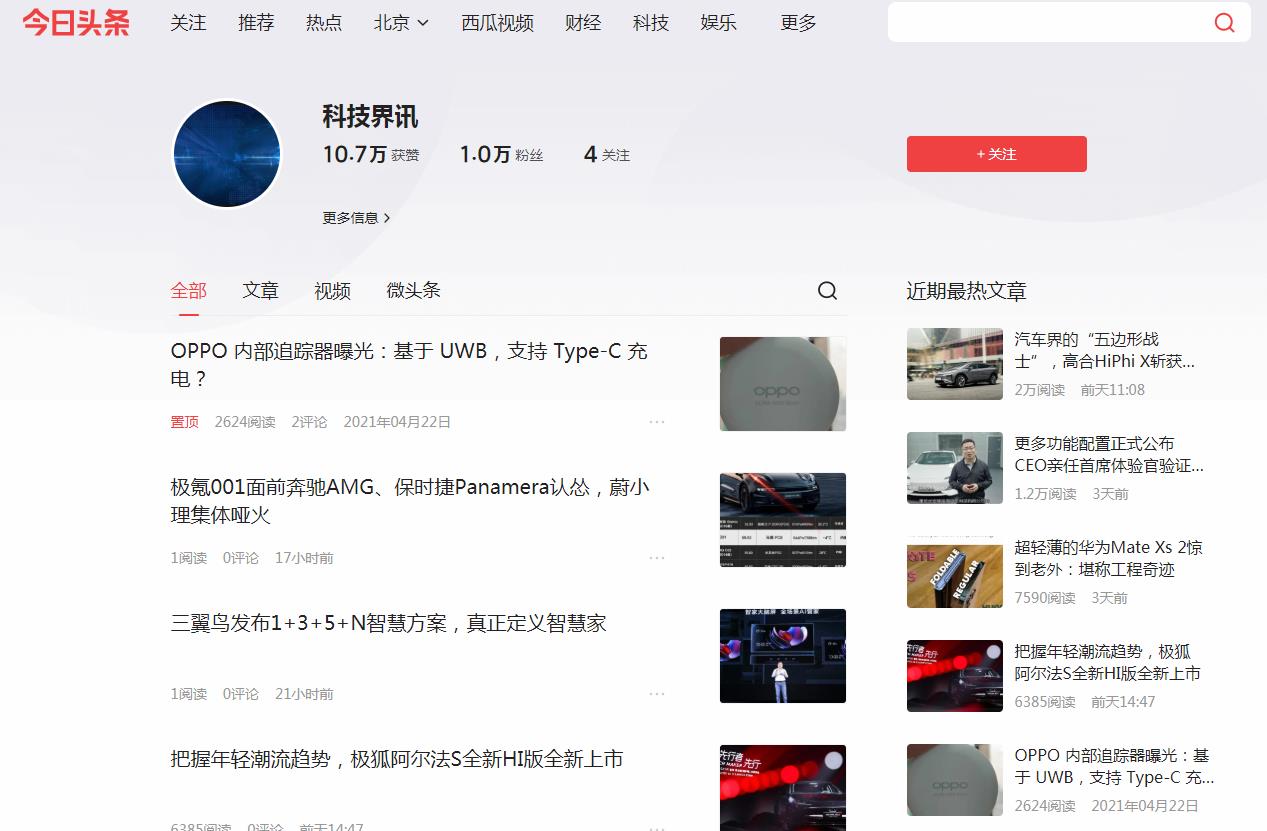Screen dimensions: 1267x831
Task: Click the 近期最热文章 heading
Action: (966, 291)
